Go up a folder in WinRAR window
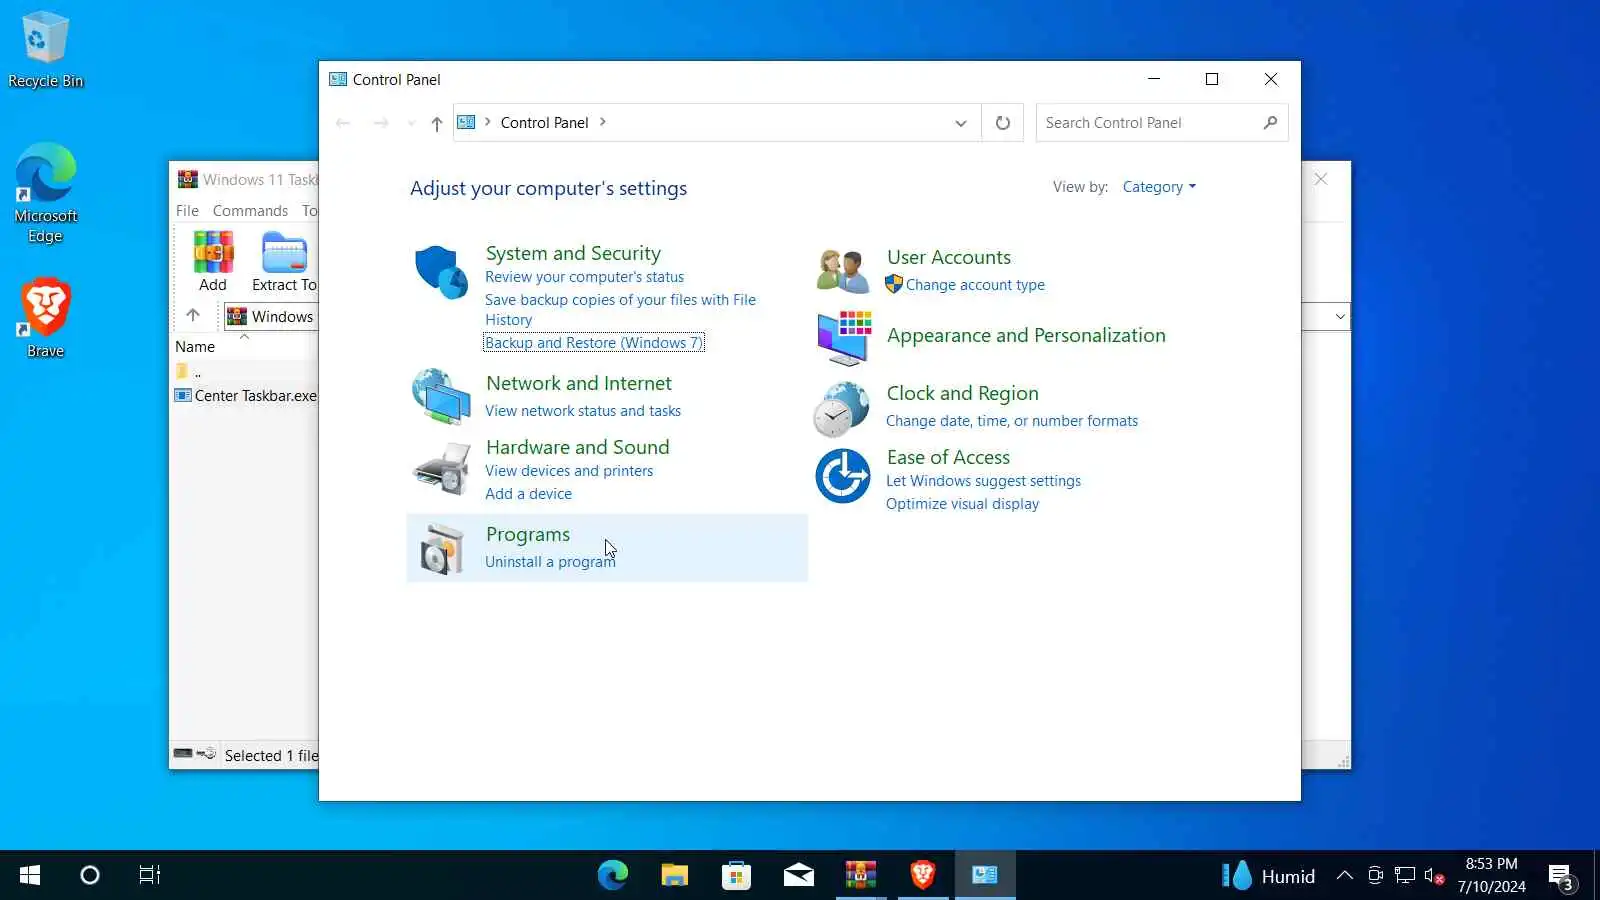Viewport: 1600px width, 900px height. [193, 316]
